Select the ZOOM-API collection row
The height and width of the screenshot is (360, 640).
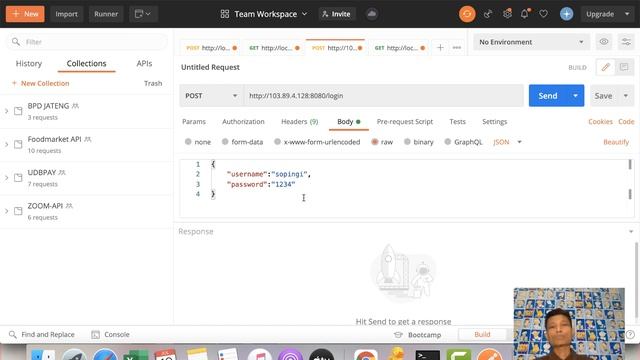[87, 211]
